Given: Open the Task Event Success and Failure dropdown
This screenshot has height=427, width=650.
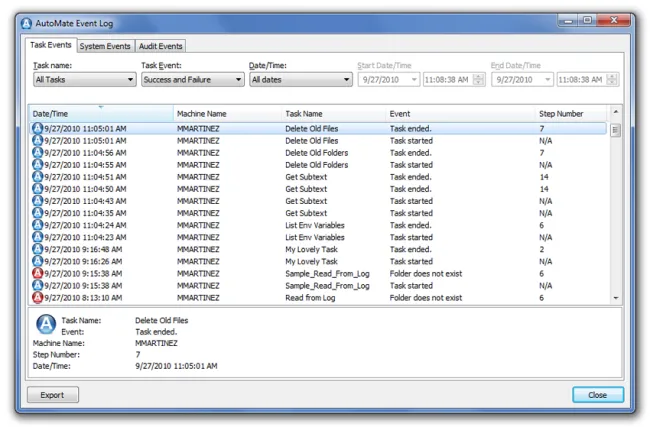Looking at the screenshot, I should 192,79.
